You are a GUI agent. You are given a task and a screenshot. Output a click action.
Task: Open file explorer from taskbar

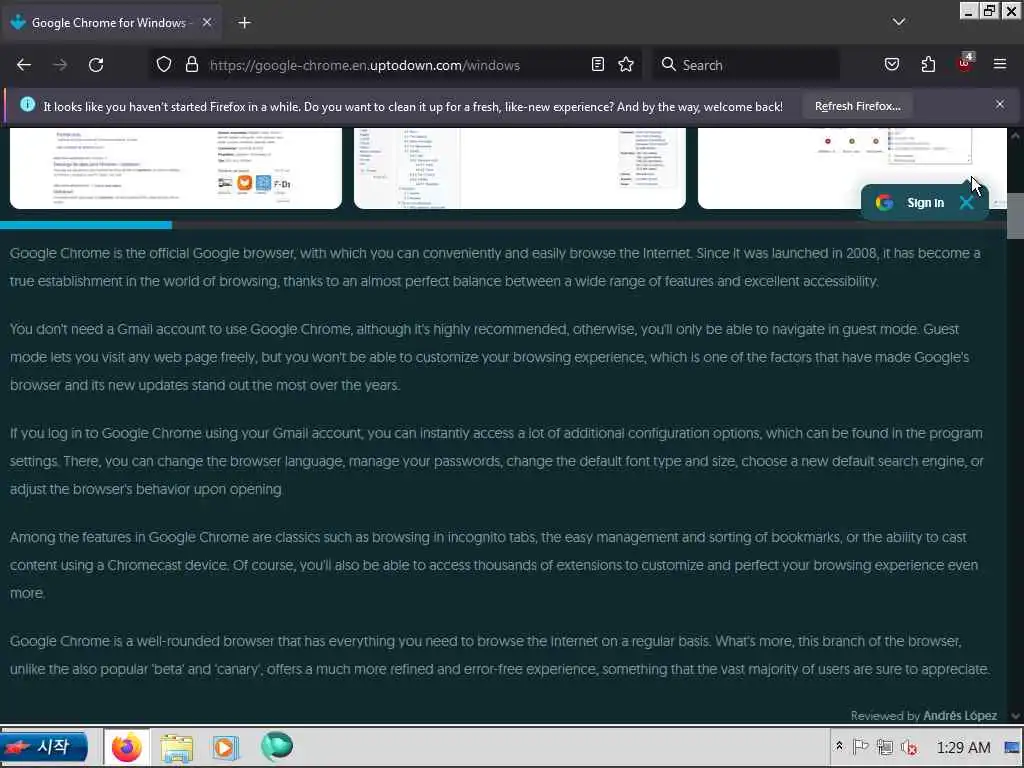click(177, 747)
